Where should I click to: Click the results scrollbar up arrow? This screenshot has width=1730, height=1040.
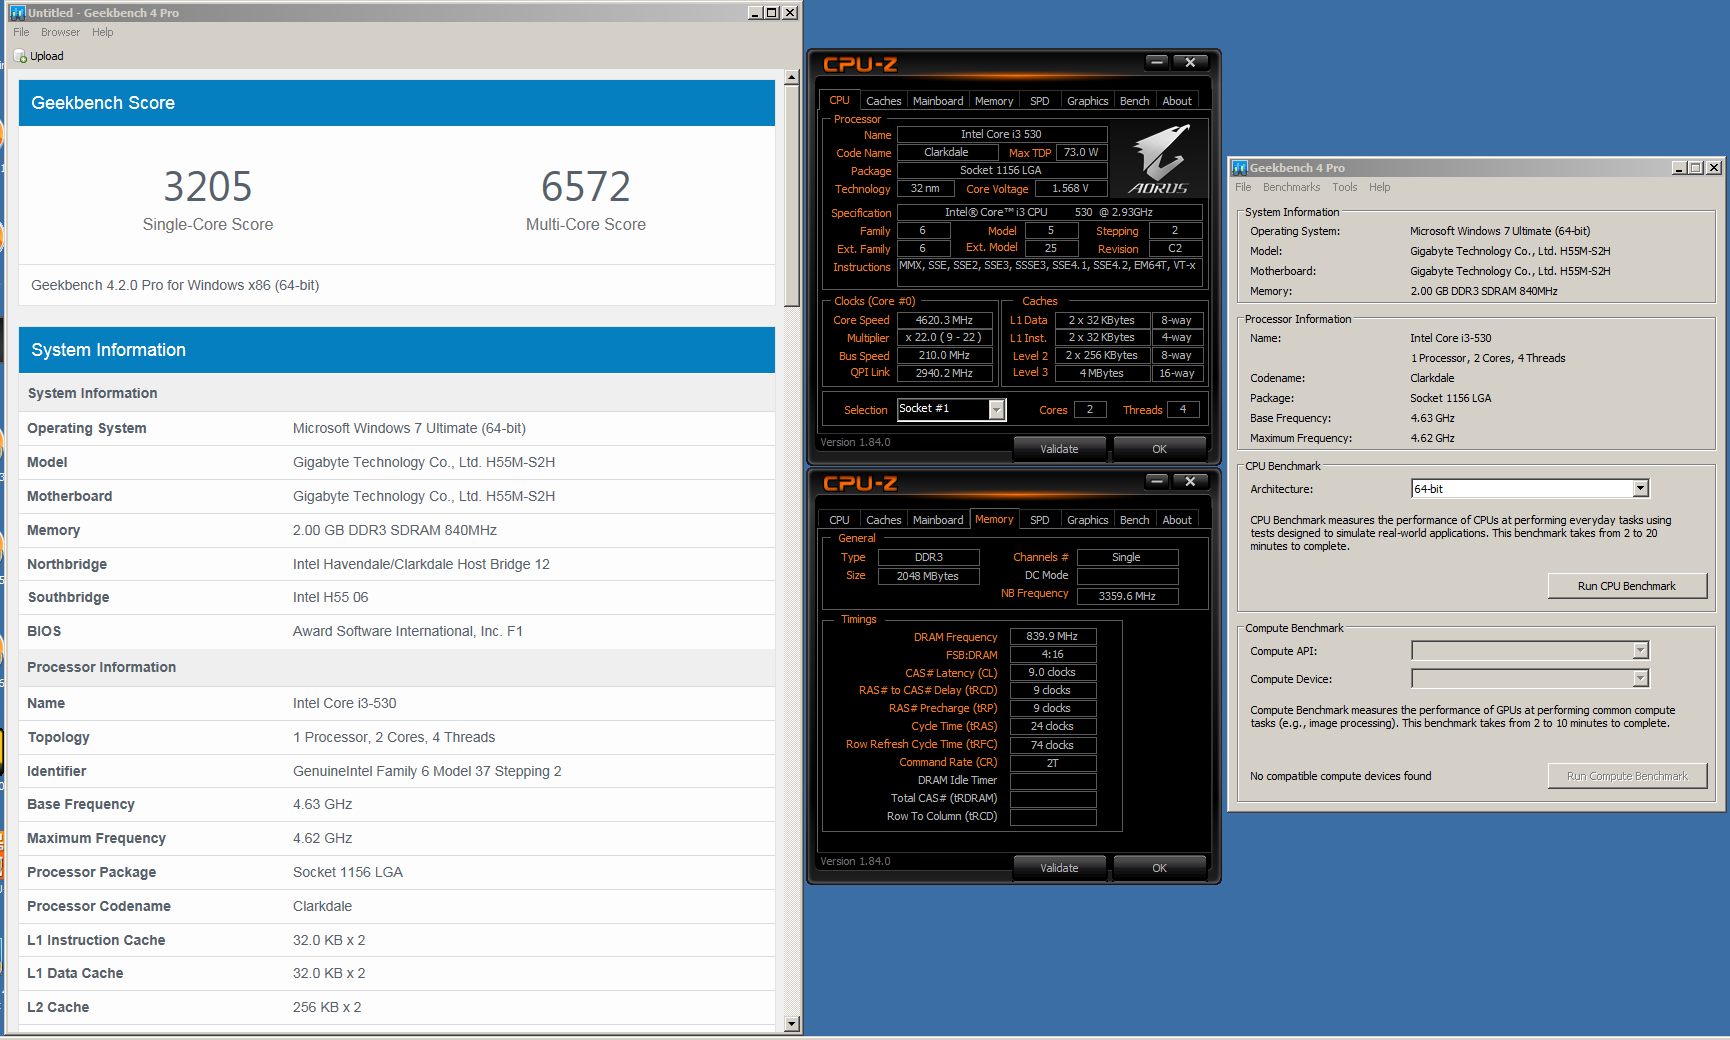[792, 77]
